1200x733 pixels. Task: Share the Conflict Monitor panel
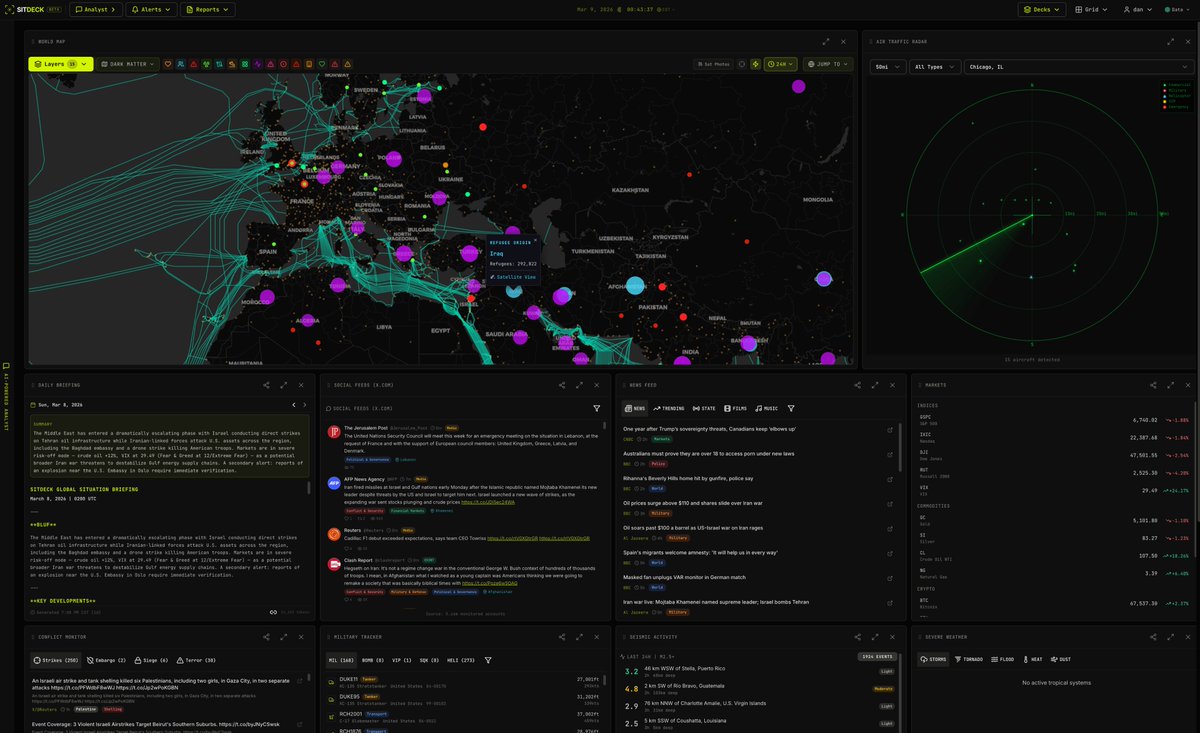tap(266, 636)
